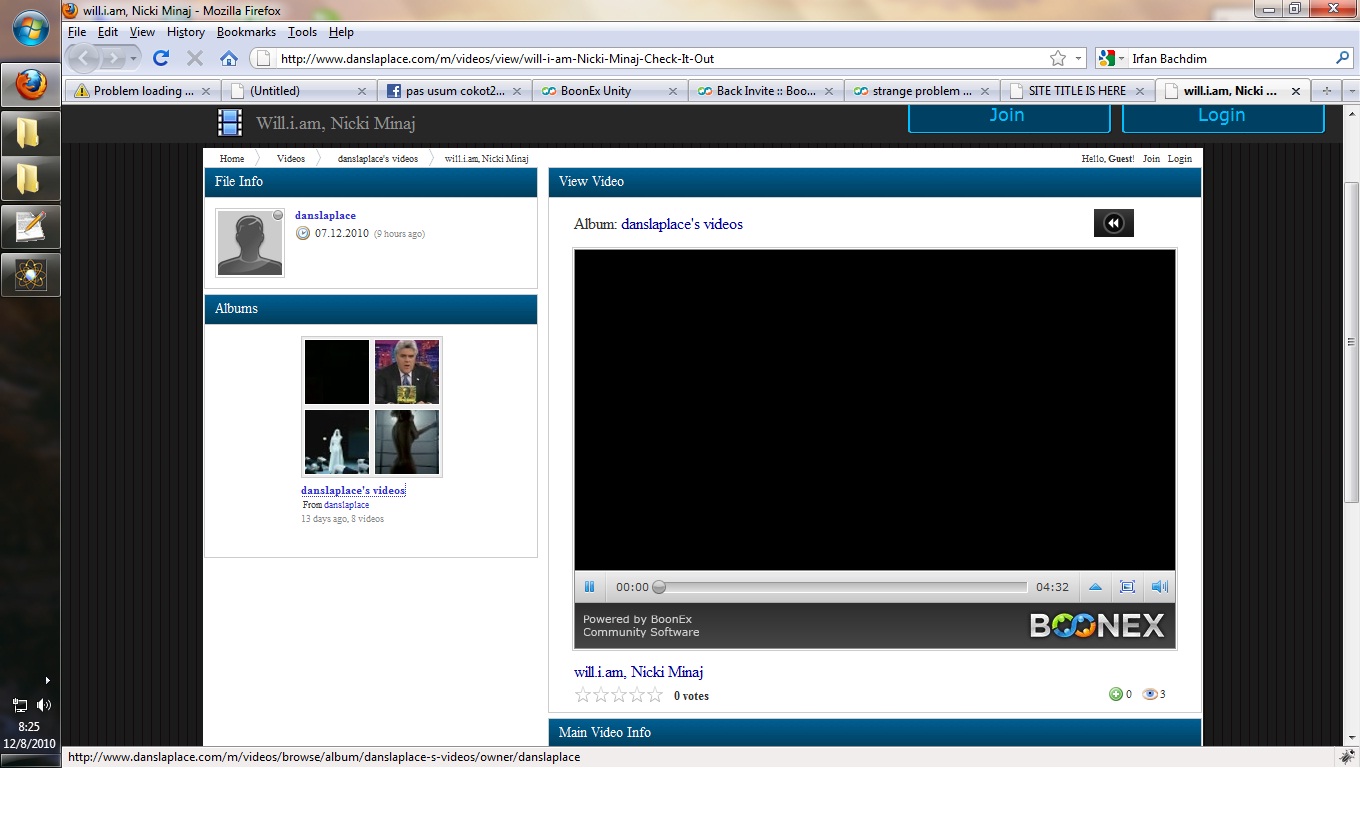Click the previous video rewind button
The width and height of the screenshot is (1360, 830).
tap(1113, 223)
